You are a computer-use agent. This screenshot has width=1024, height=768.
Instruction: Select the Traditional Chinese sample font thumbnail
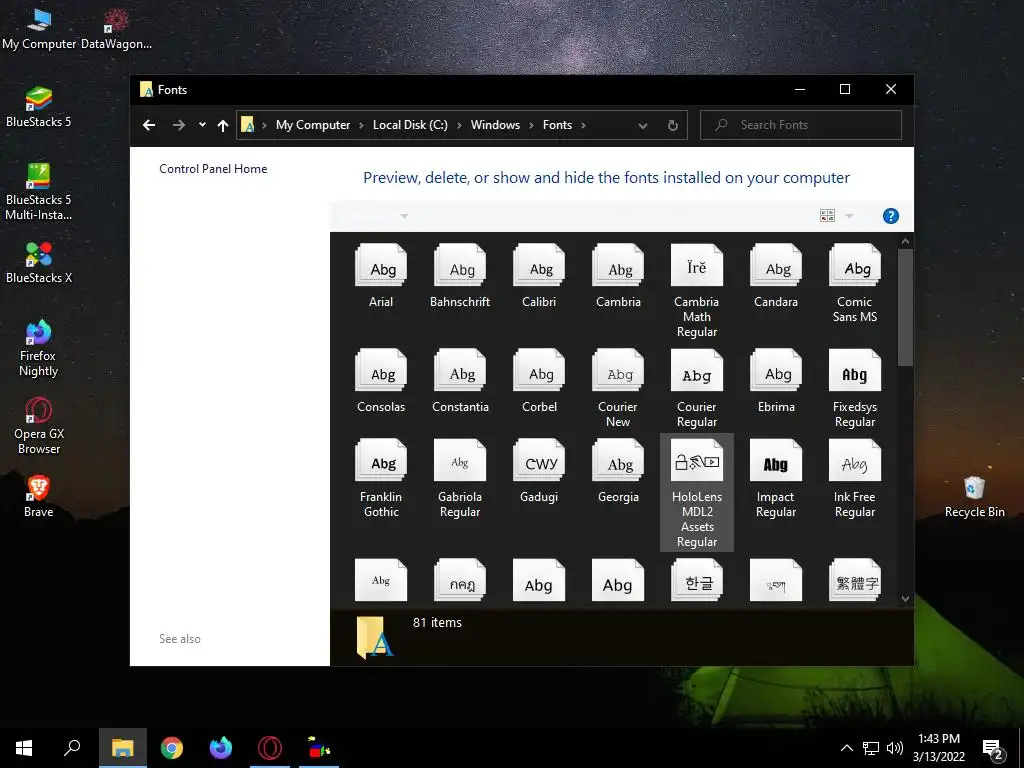tap(855, 580)
